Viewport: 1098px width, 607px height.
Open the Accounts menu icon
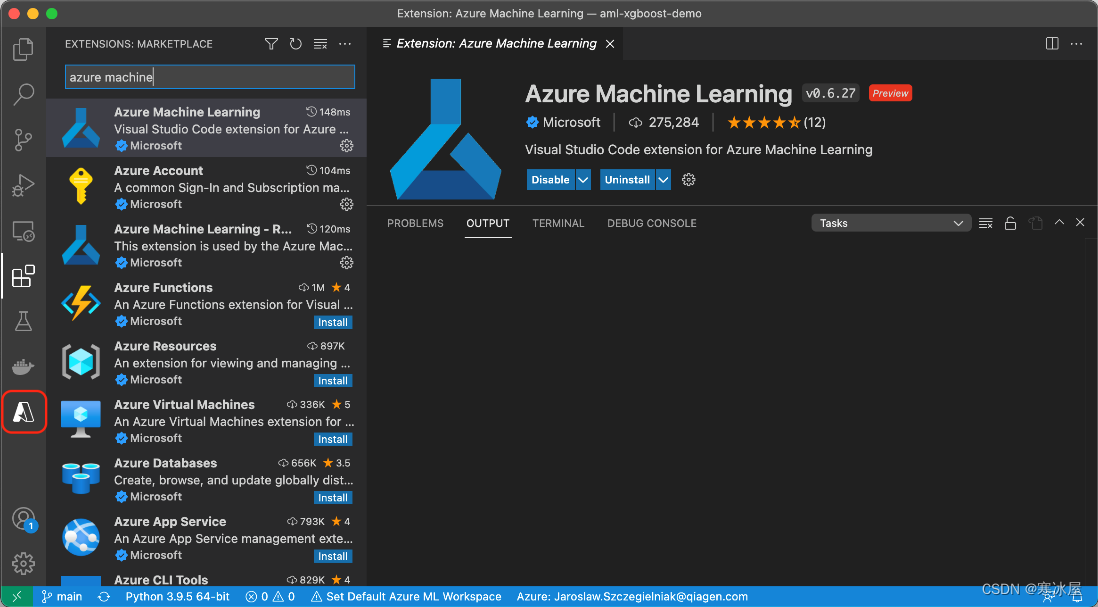click(23, 519)
